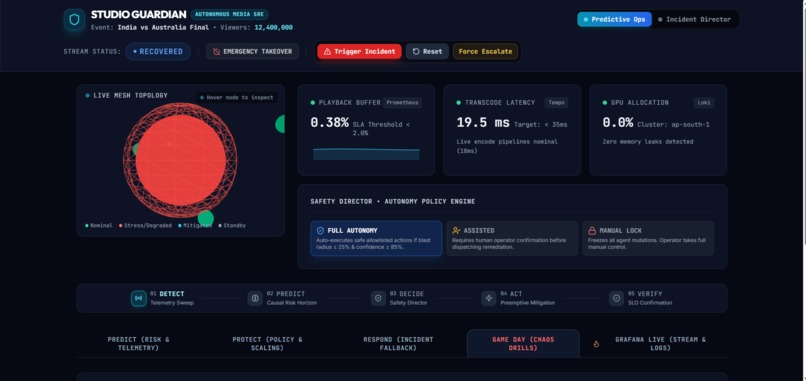Click the Studio Guardian shield logo icon

click(x=75, y=20)
